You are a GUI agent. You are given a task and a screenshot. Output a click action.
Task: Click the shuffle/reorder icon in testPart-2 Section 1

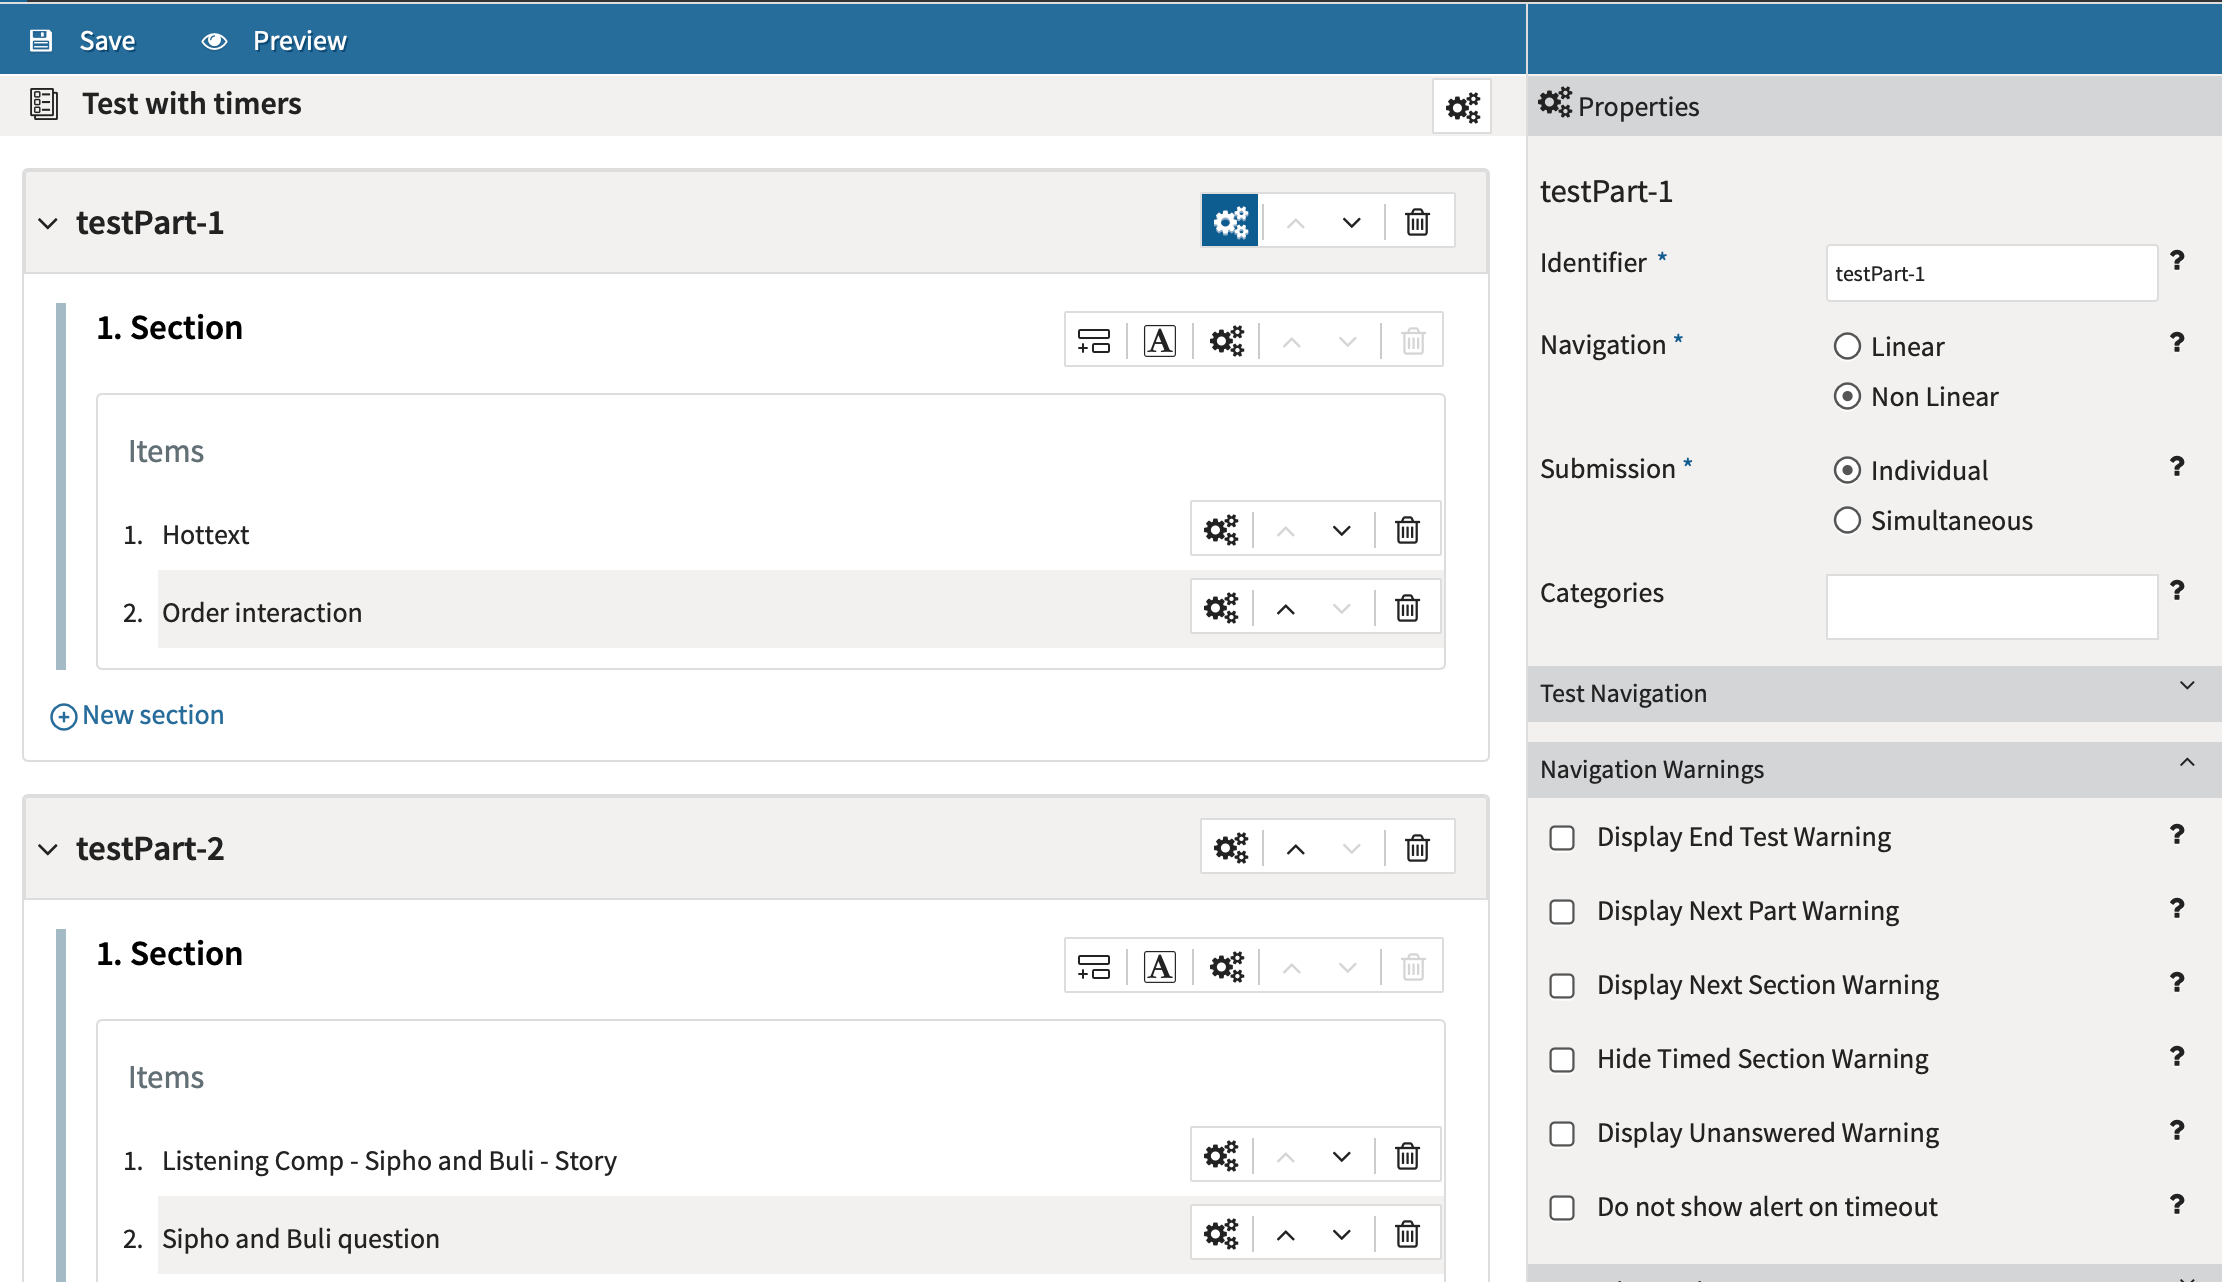(1093, 966)
